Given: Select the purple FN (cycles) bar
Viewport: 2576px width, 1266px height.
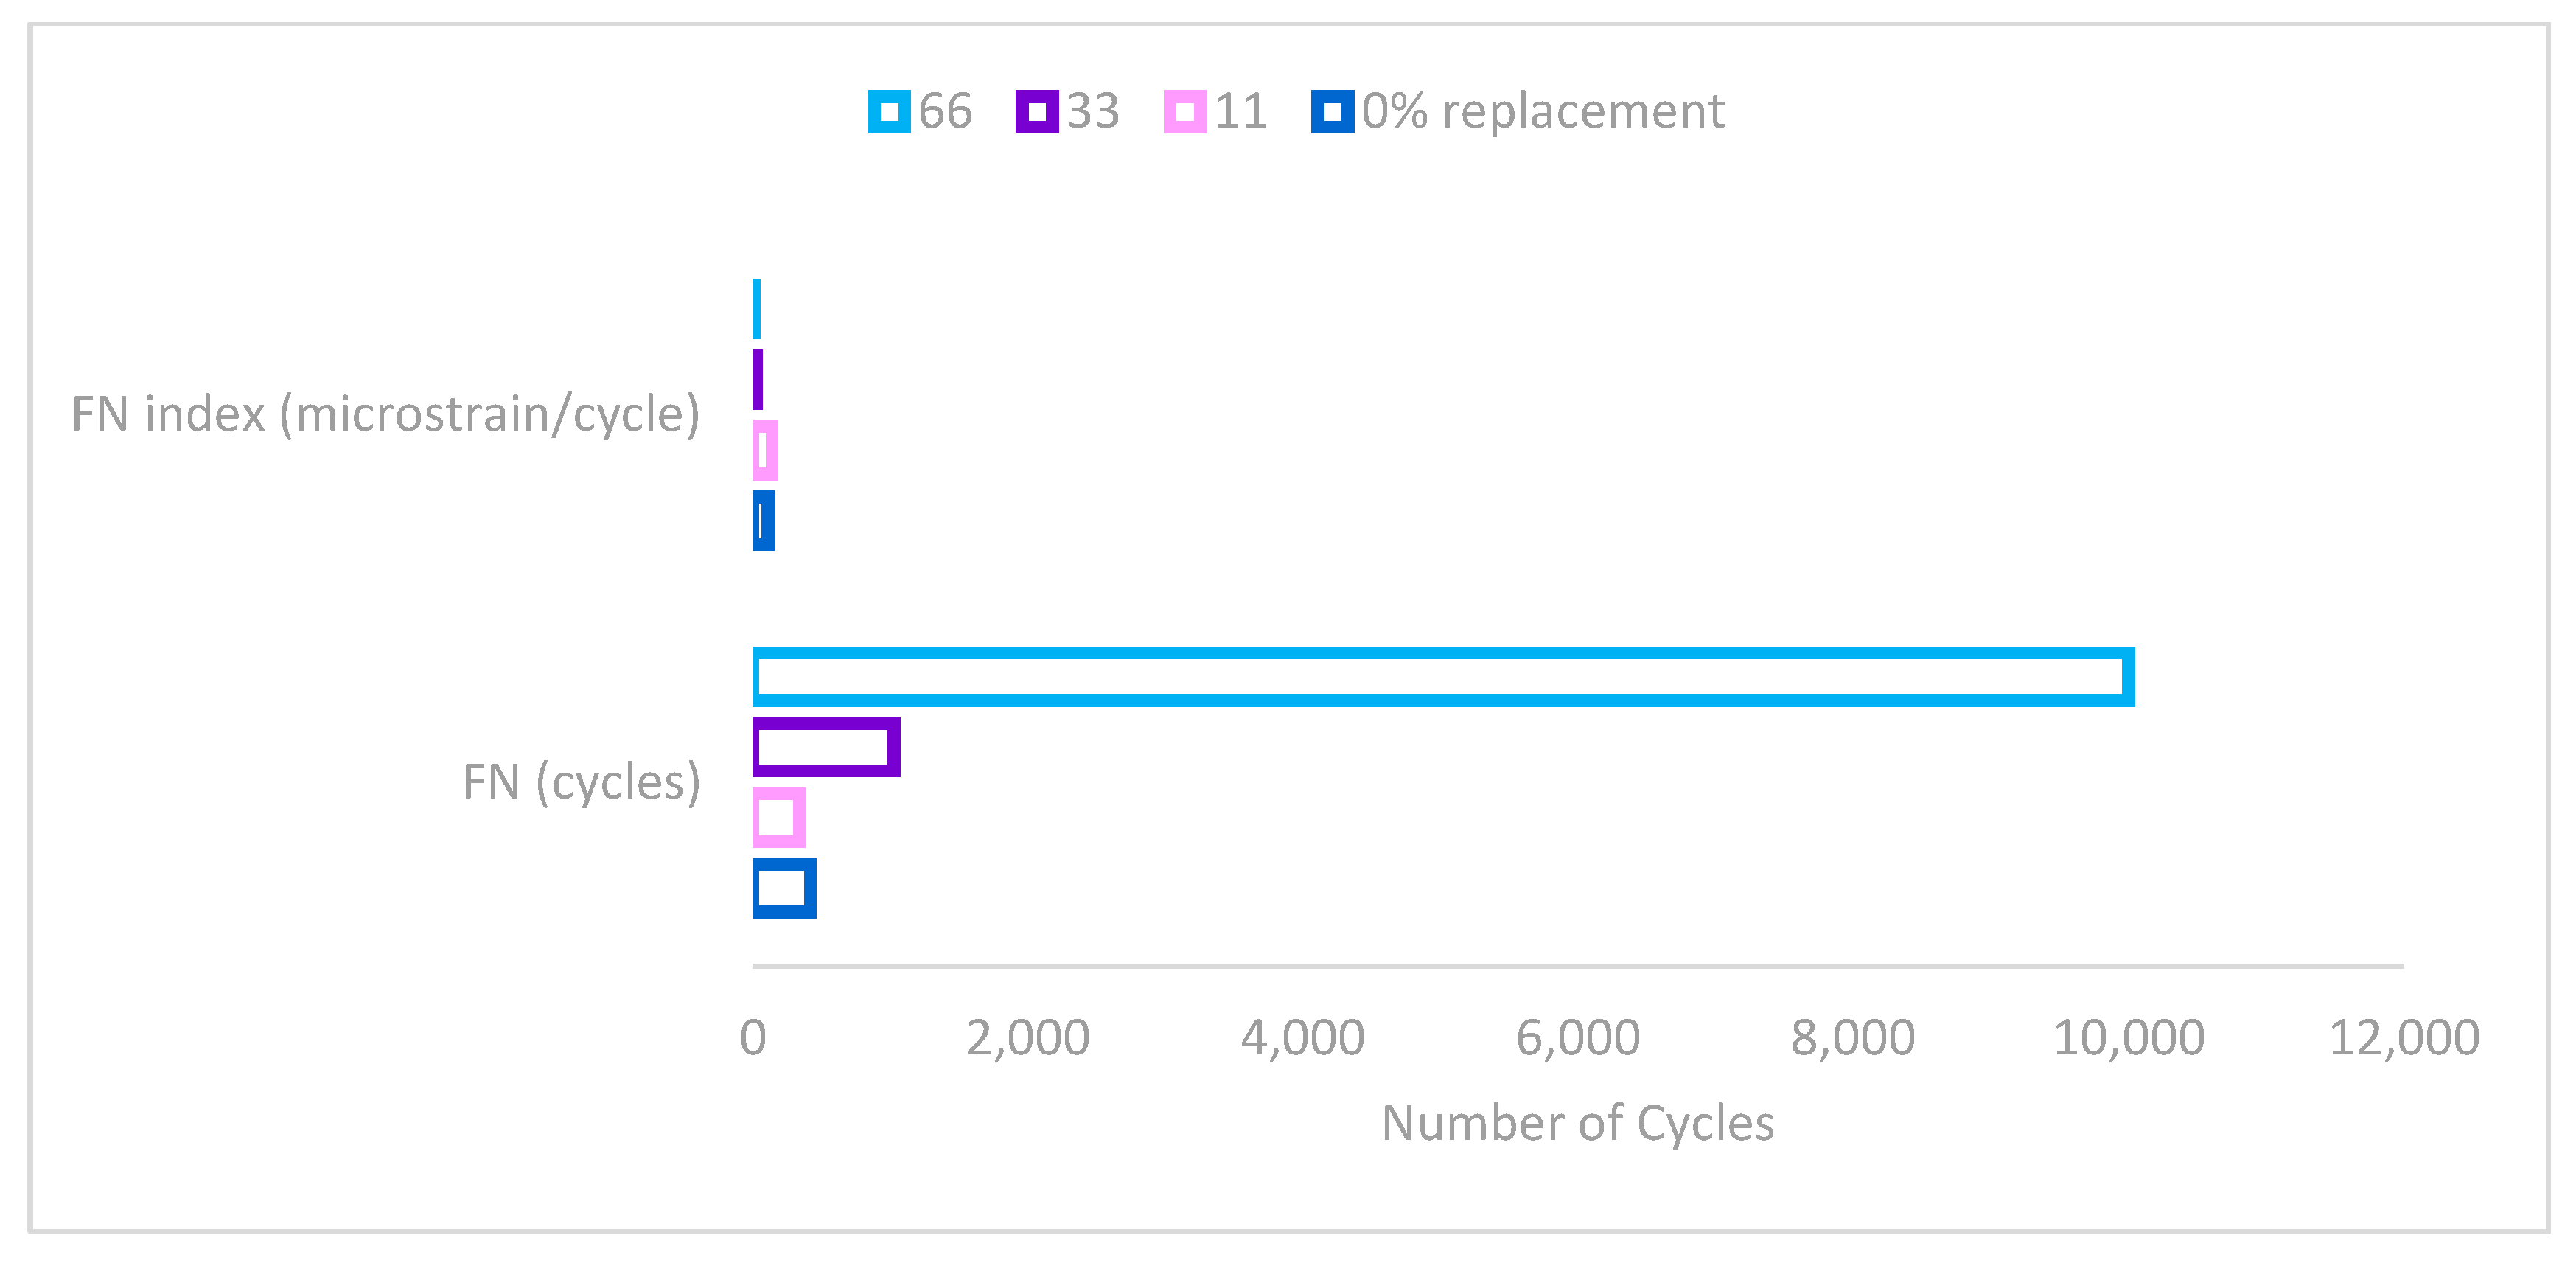Looking at the screenshot, I should (x=826, y=747).
